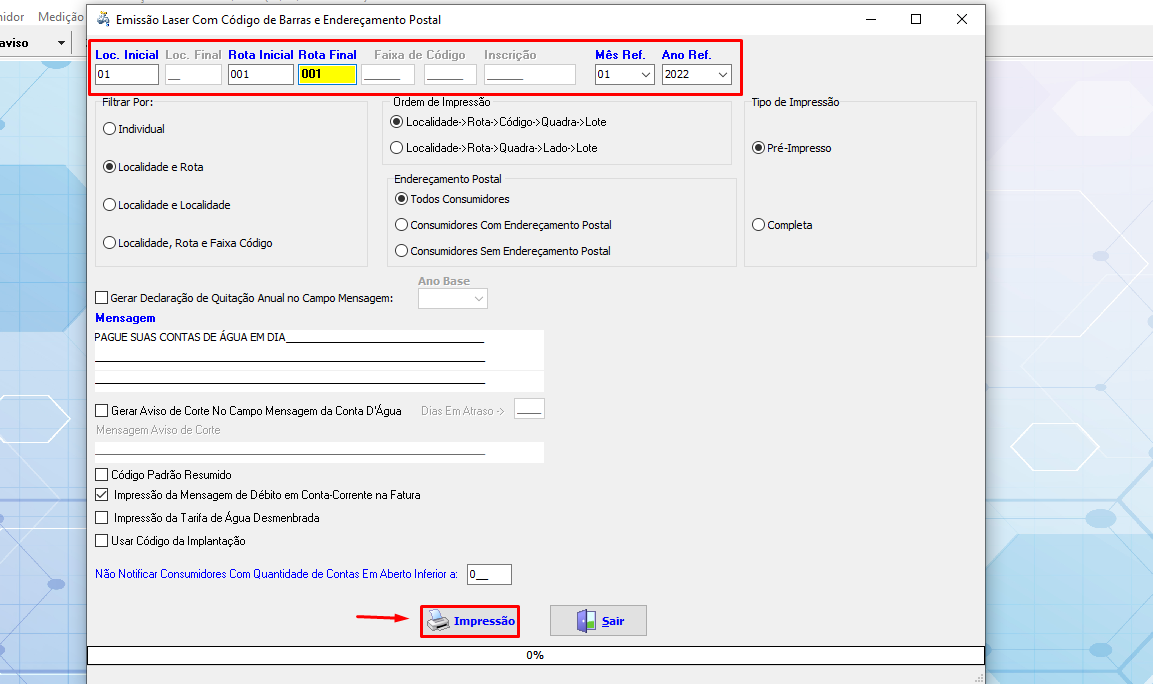Uncheck Impressão da Mensagem de Débito option
The height and width of the screenshot is (684, 1153).
tap(101, 494)
